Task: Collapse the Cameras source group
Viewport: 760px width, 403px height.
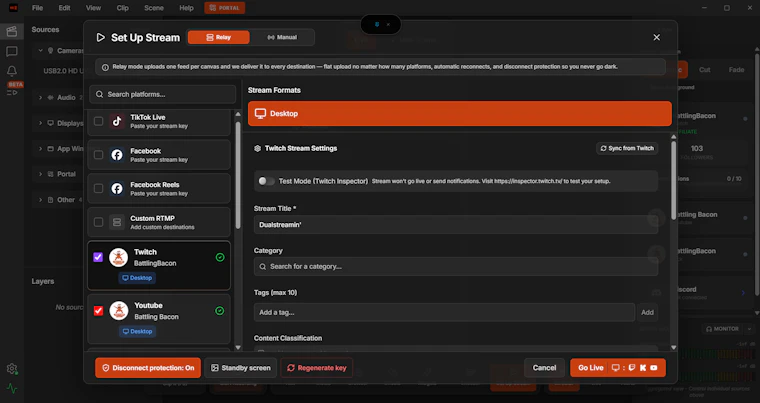Action: pyautogui.click(x=41, y=50)
